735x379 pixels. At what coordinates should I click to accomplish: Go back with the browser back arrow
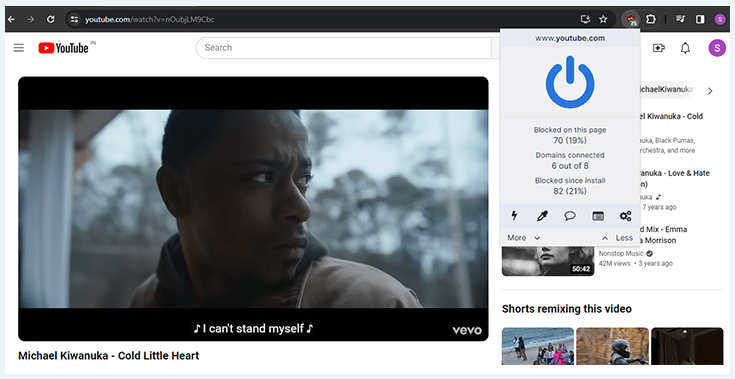[12, 19]
